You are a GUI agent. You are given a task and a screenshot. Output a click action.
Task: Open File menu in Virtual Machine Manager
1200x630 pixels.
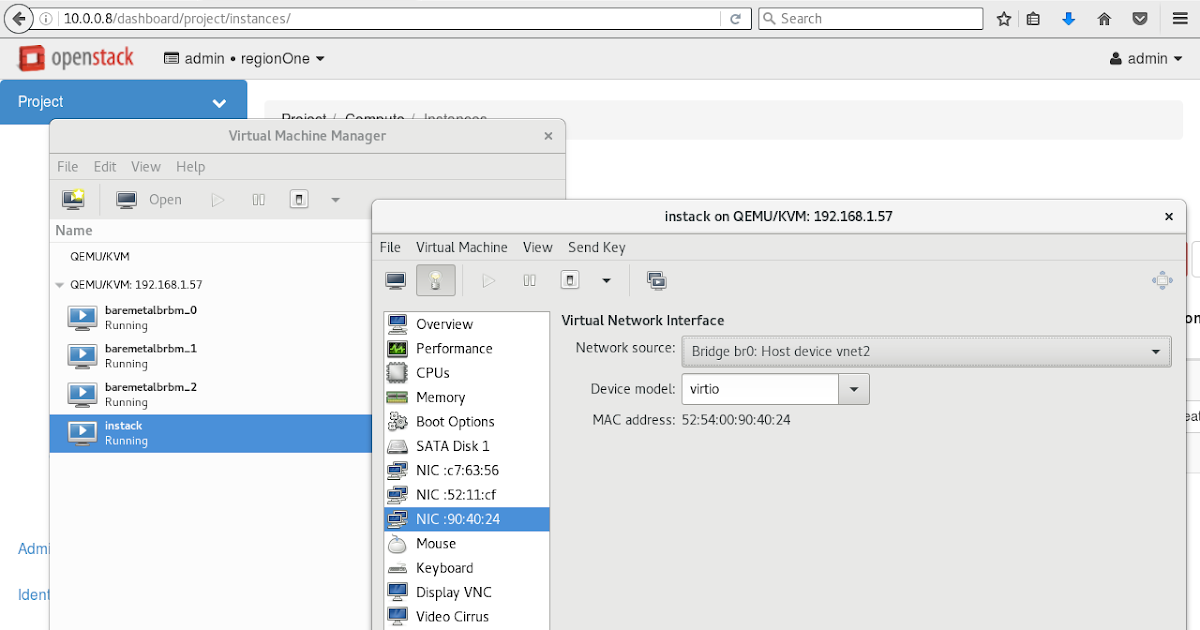67,167
